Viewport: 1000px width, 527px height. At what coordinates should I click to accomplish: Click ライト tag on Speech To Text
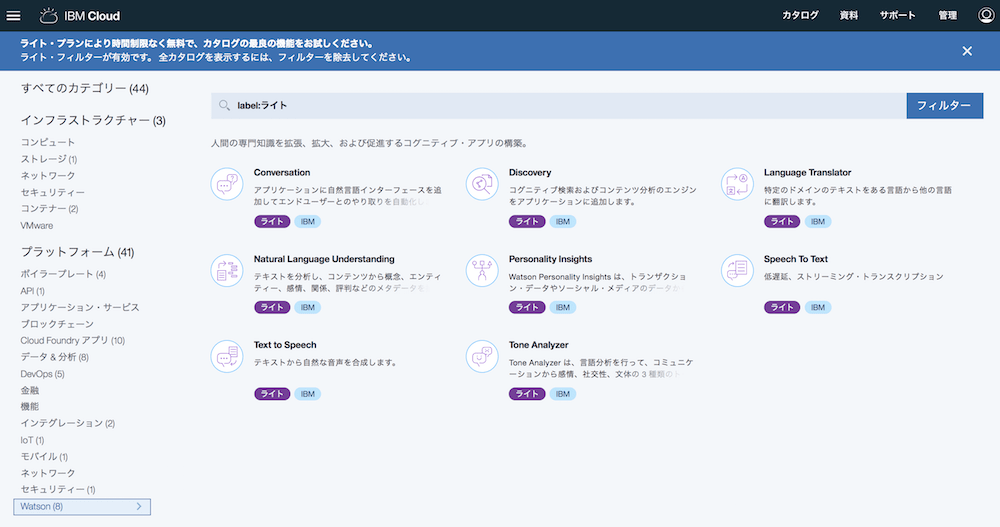pos(782,308)
